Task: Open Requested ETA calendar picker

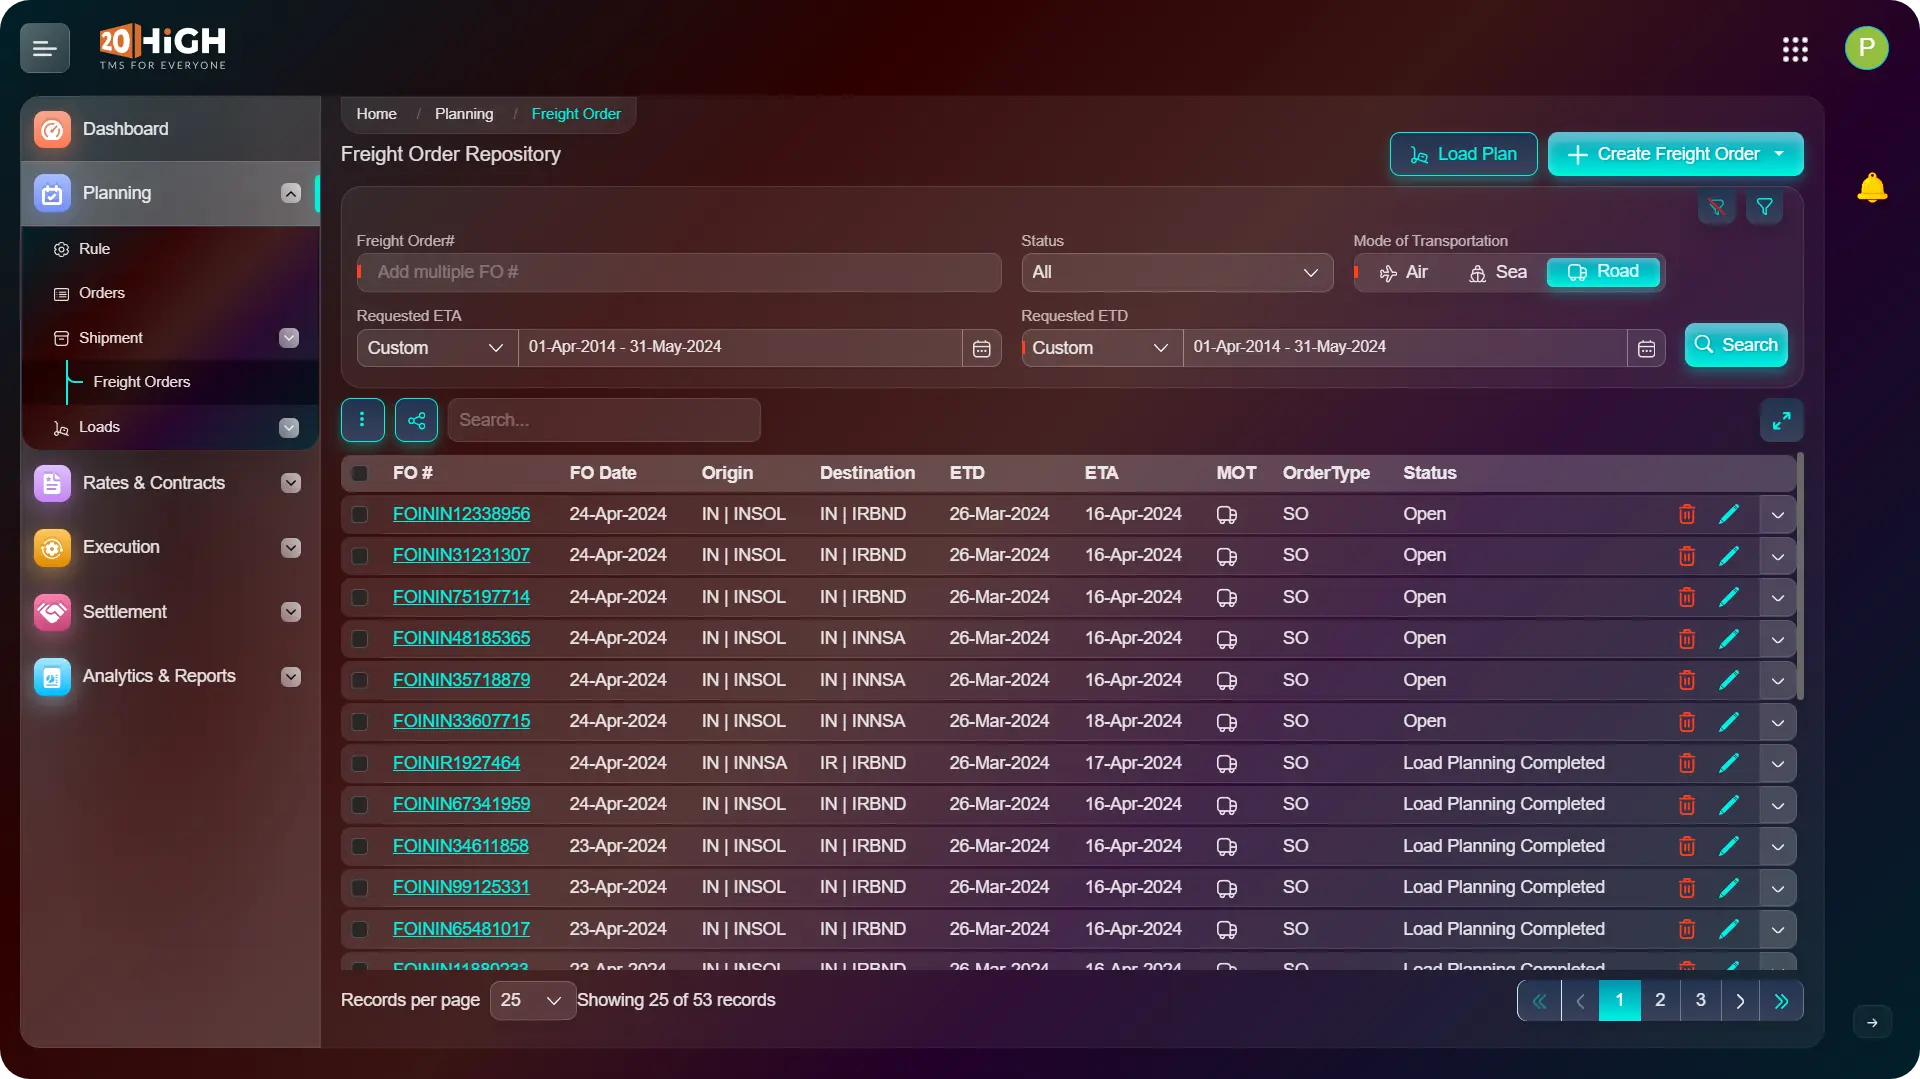Action: click(981, 348)
